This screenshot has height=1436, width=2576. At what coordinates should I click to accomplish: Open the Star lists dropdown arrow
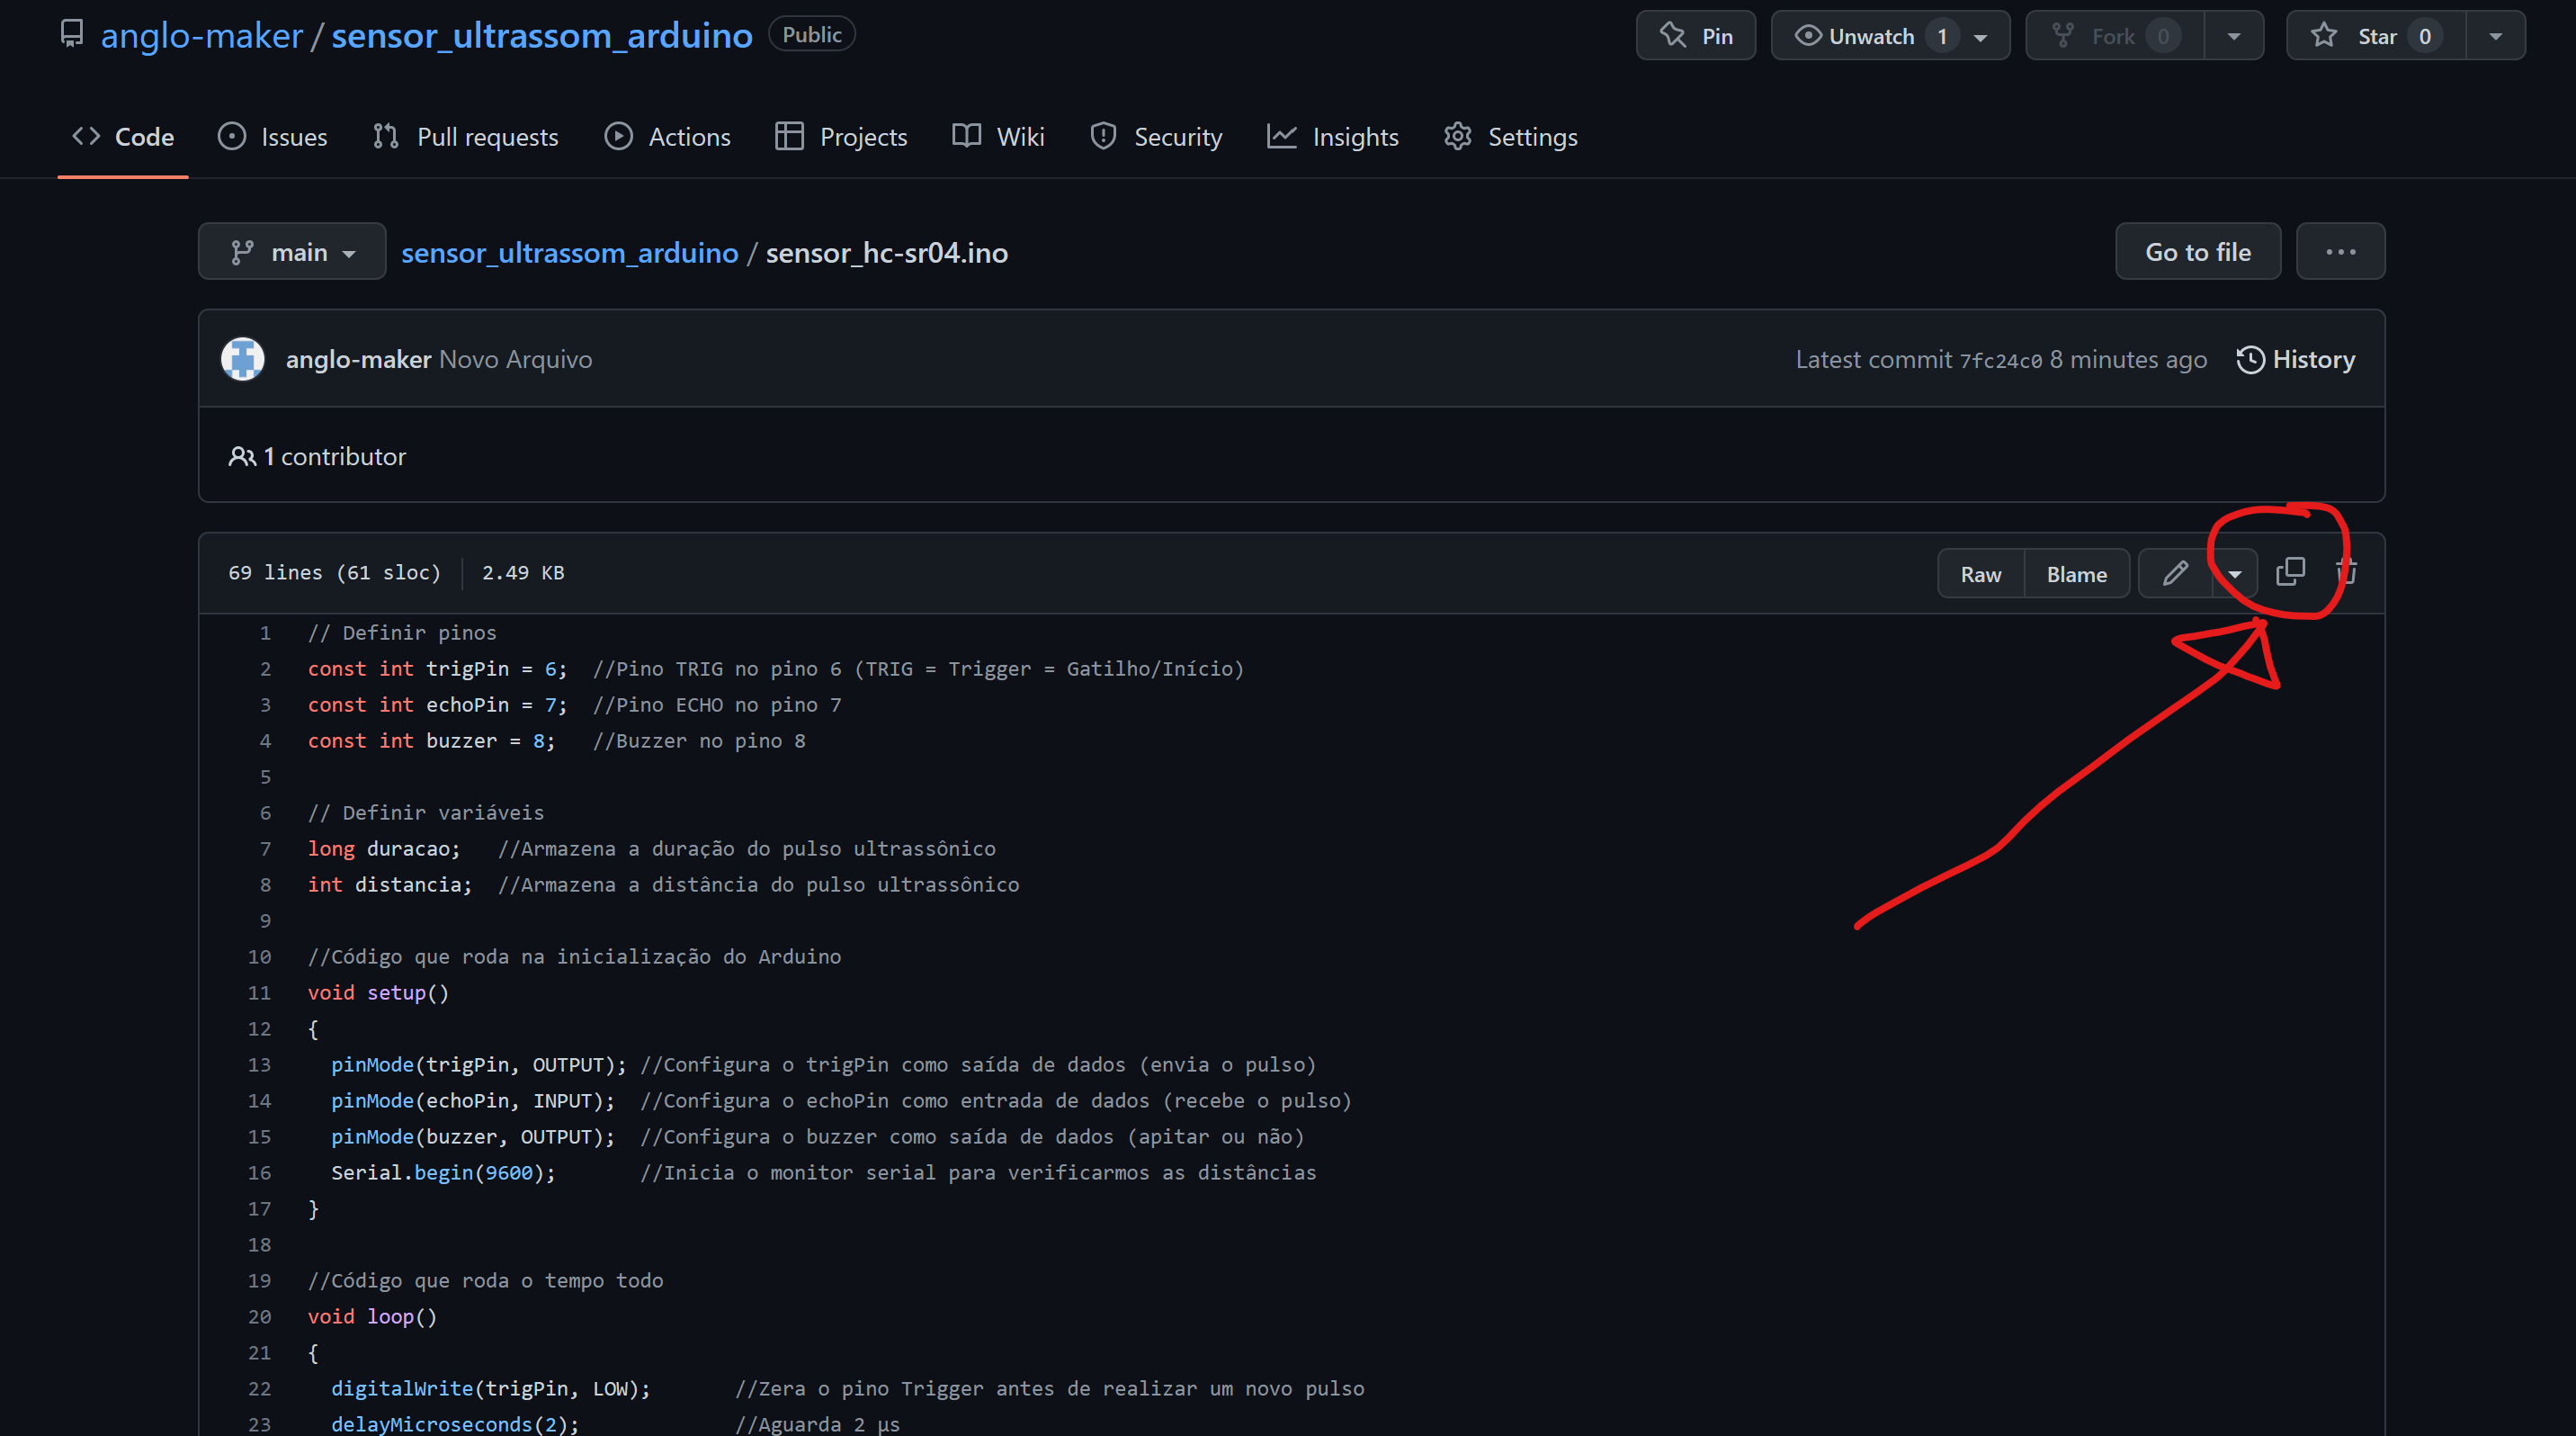tap(2495, 36)
